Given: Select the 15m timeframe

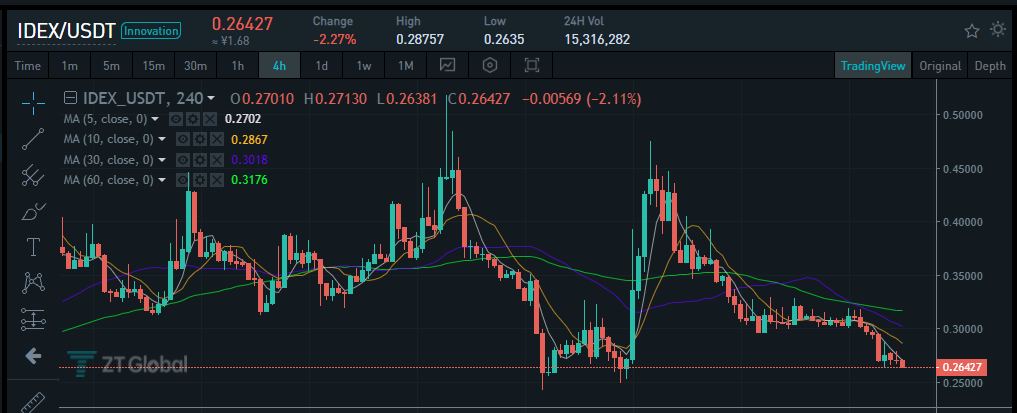Looking at the screenshot, I should (154, 65).
